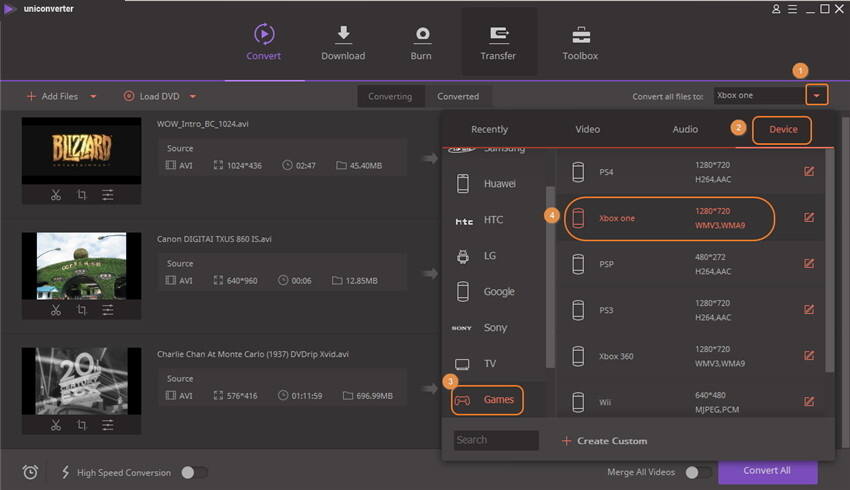The width and height of the screenshot is (850, 490).
Task: Click the Load DVD button
Action: tap(152, 96)
